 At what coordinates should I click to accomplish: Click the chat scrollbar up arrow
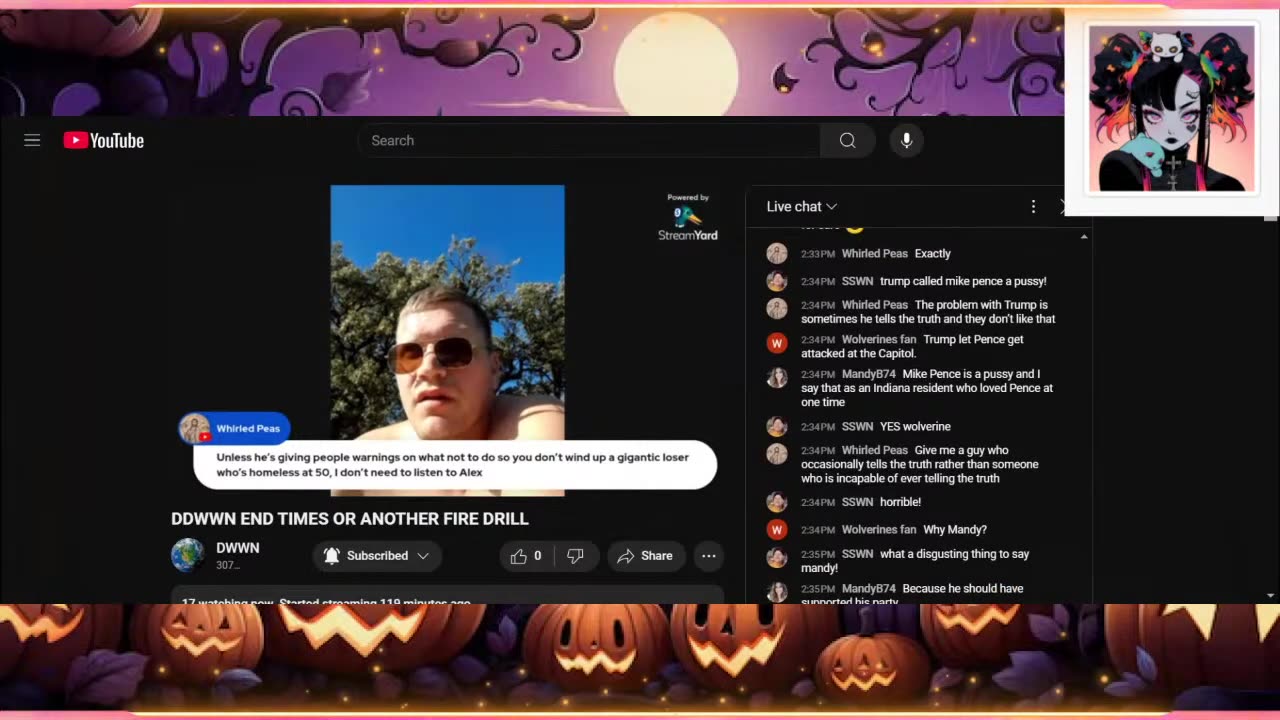pyautogui.click(x=1084, y=237)
